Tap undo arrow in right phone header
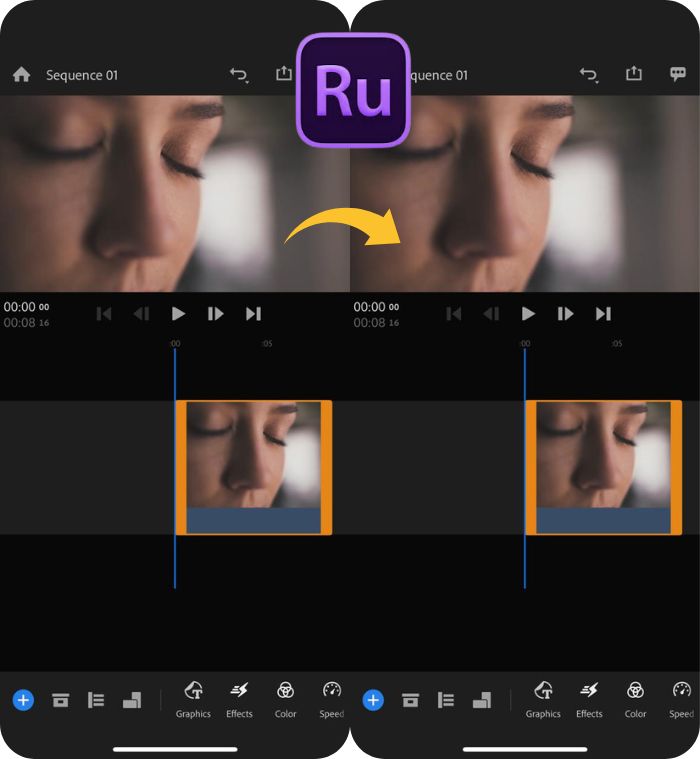 [x=589, y=75]
